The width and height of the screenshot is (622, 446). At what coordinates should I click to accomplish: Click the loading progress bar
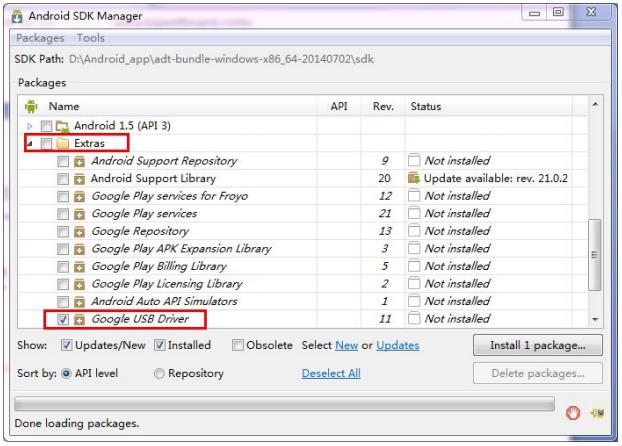(x=284, y=404)
